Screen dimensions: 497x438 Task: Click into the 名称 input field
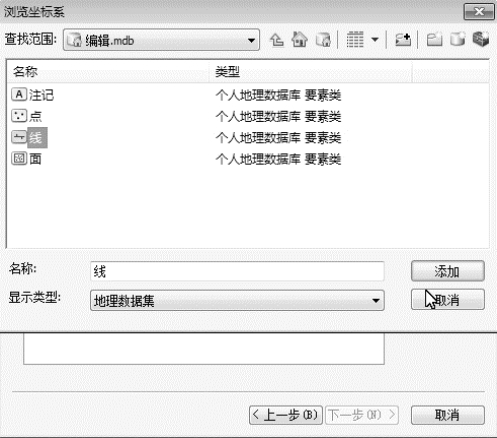tap(237, 272)
